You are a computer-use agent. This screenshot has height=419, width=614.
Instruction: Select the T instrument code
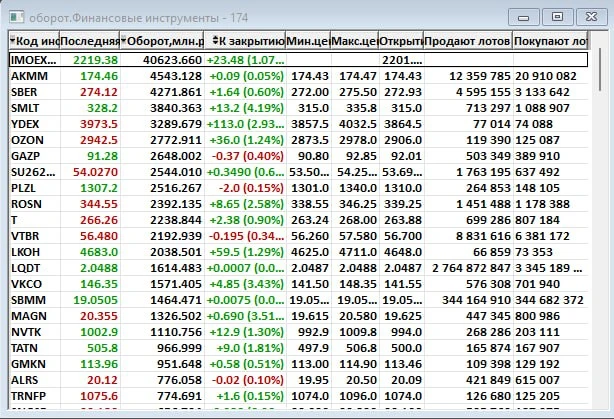pyautogui.click(x=14, y=220)
